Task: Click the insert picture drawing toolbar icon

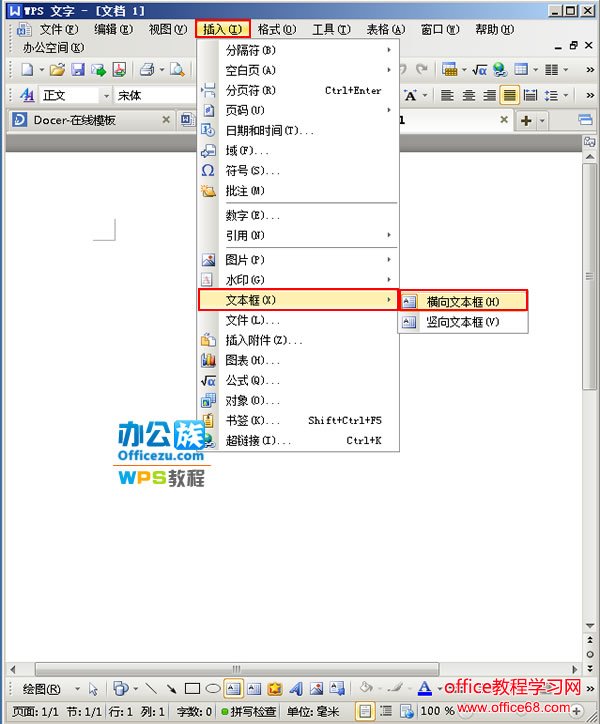Action: (x=316, y=689)
